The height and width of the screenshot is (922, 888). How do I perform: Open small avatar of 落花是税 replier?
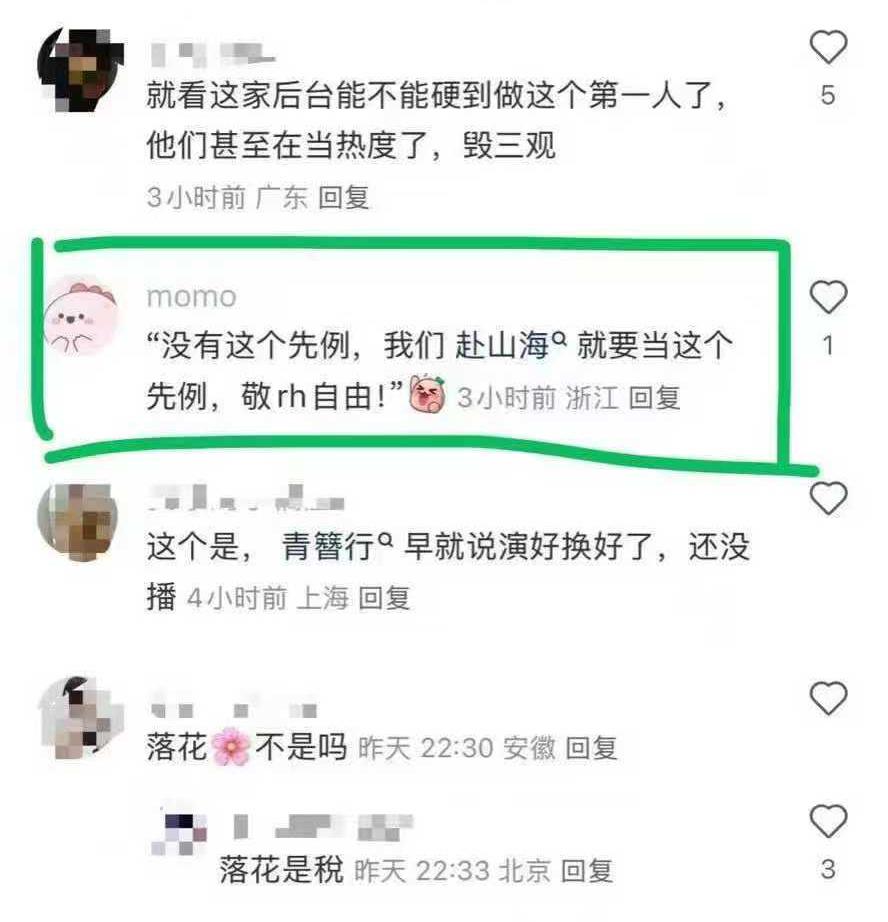pyautogui.click(x=180, y=832)
